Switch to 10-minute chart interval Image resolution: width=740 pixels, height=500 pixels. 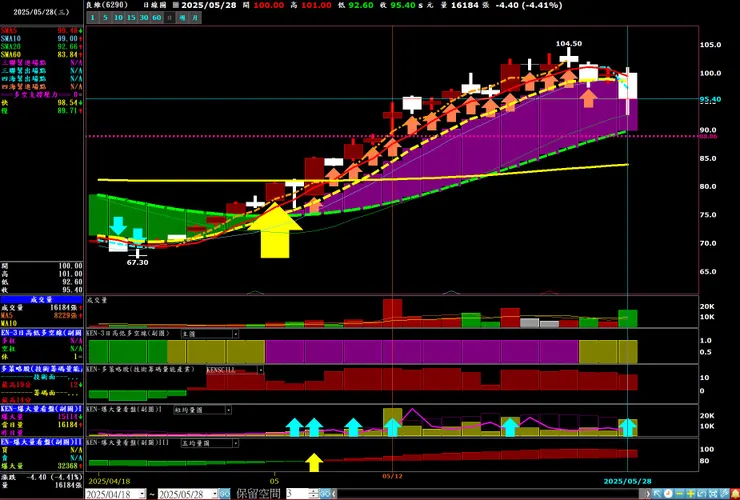click(118, 18)
